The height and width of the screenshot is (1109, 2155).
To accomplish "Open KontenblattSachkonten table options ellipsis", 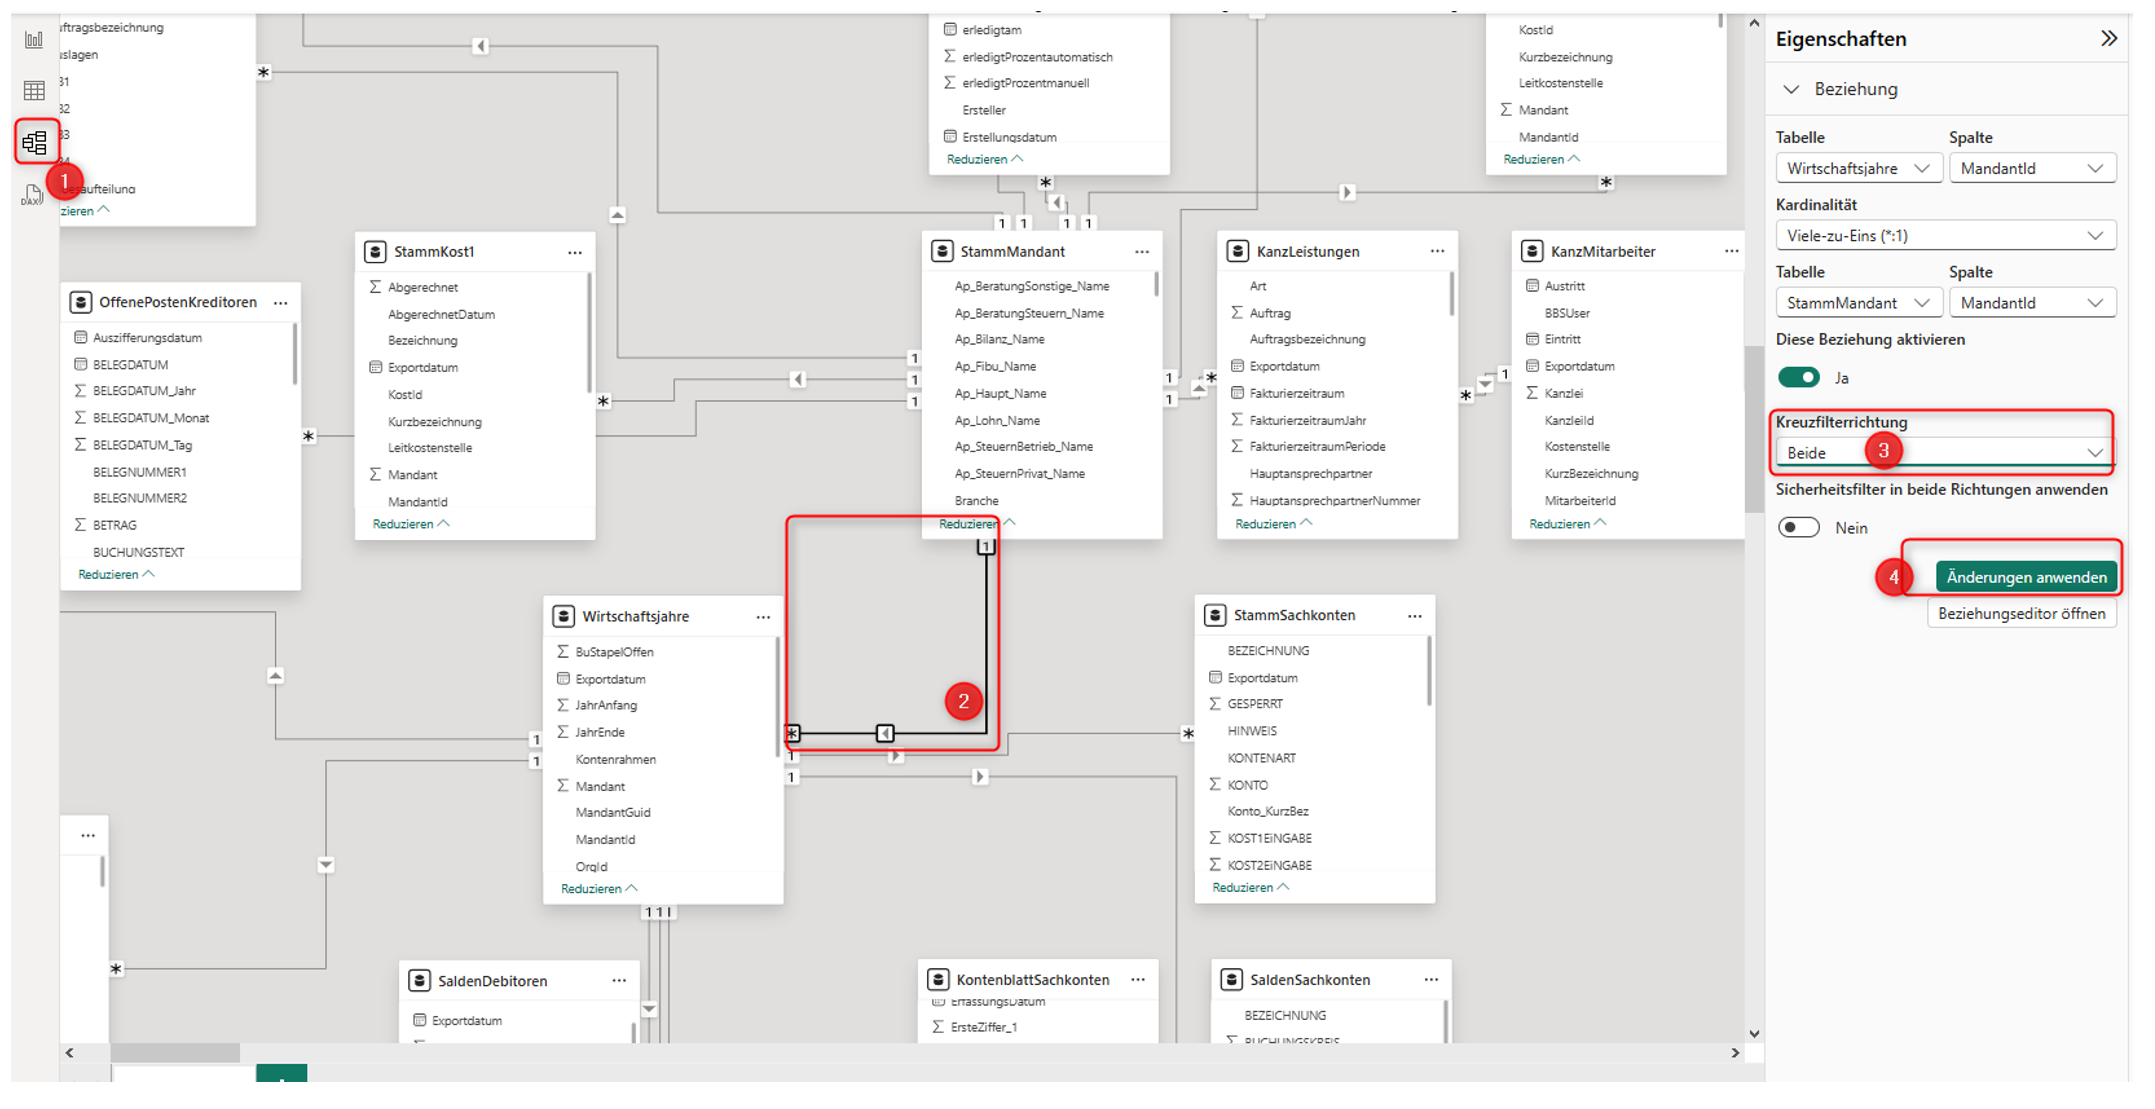I will pyautogui.click(x=1138, y=980).
